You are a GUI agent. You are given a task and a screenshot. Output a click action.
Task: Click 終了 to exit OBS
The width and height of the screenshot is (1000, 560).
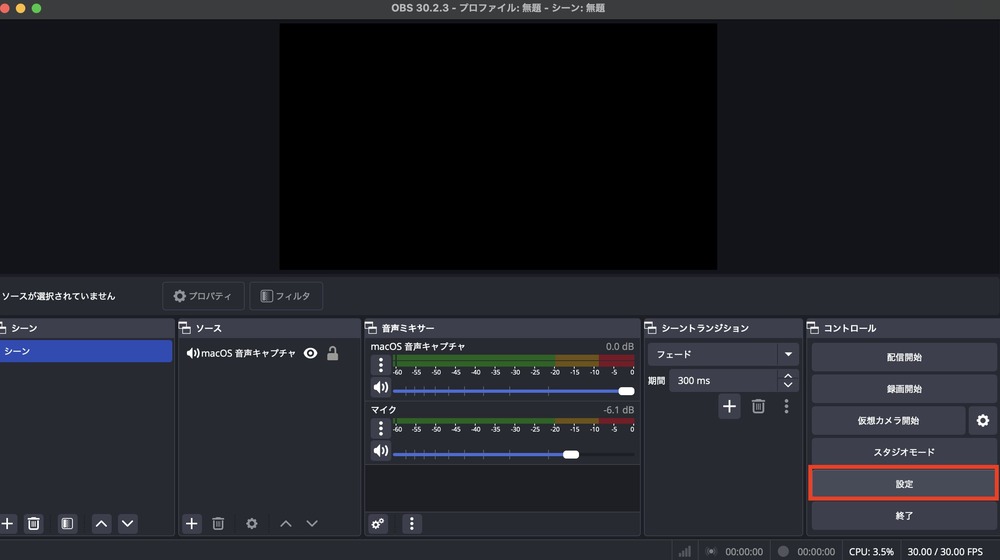tap(904, 515)
